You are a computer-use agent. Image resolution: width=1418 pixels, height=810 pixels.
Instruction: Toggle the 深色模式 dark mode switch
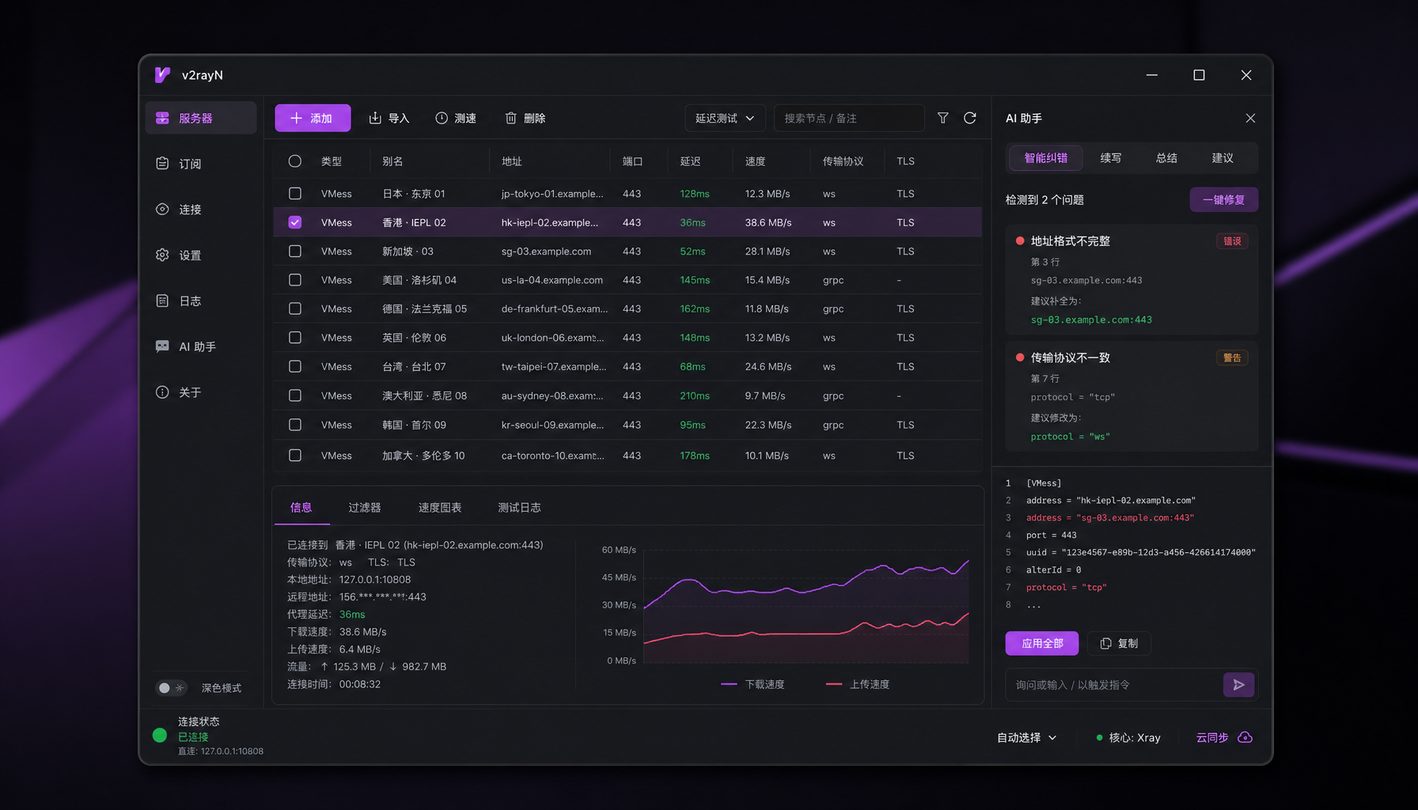click(x=171, y=688)
